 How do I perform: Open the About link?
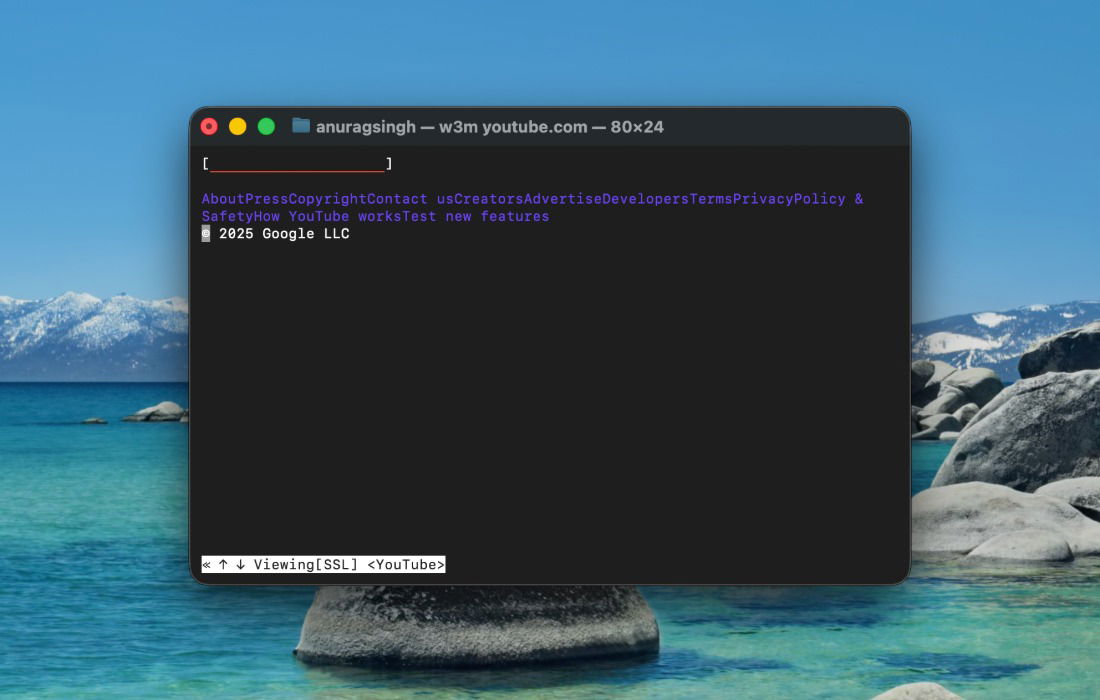223,199
